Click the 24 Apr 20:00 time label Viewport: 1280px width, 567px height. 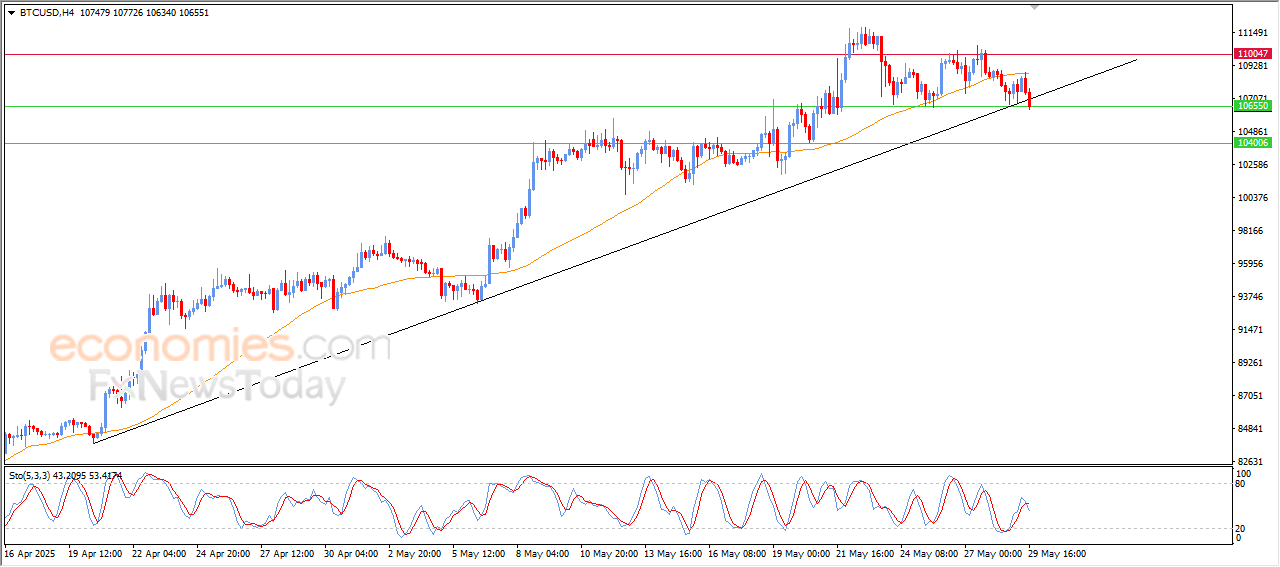click(223, 553)
